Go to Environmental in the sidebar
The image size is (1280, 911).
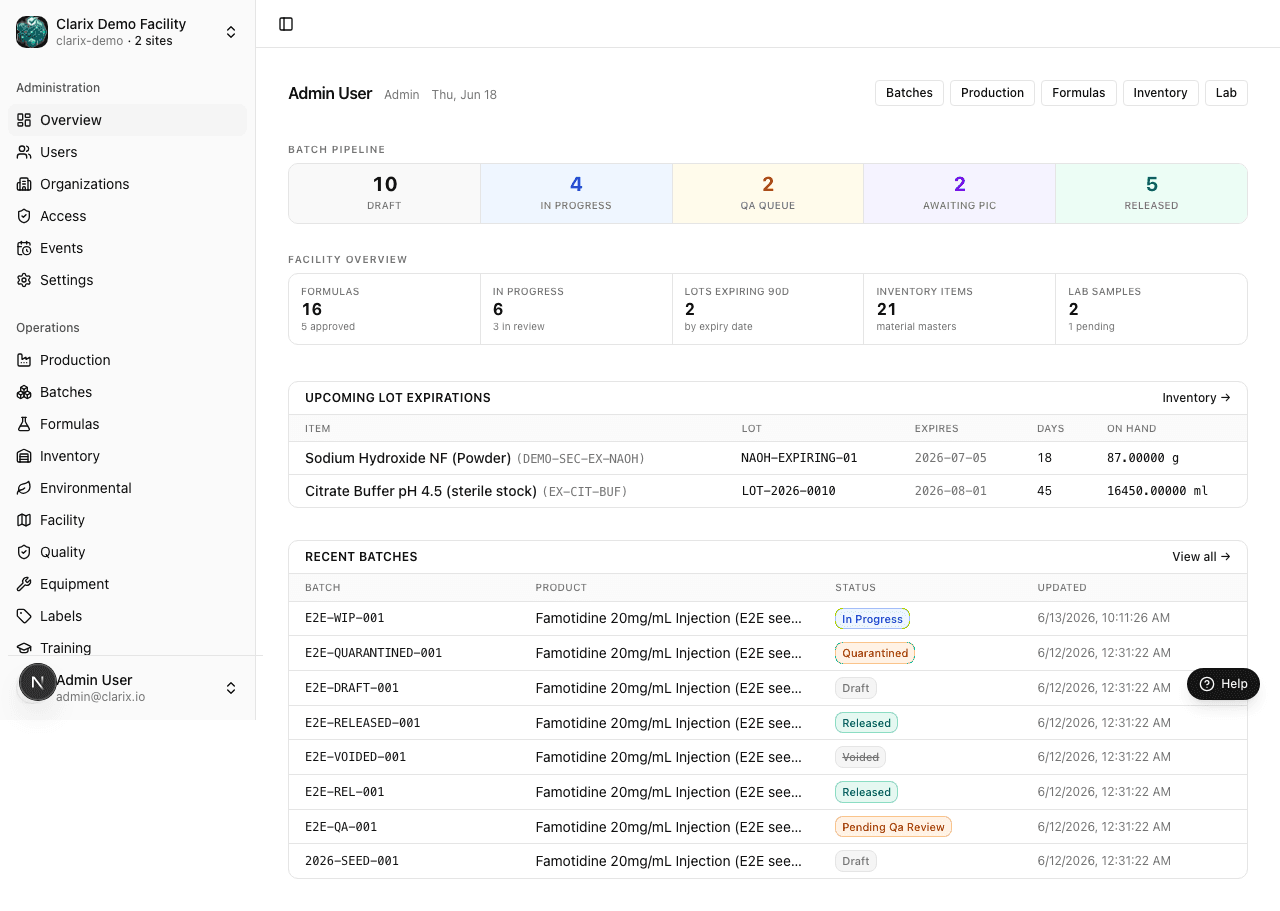click(x=127, y=488)
